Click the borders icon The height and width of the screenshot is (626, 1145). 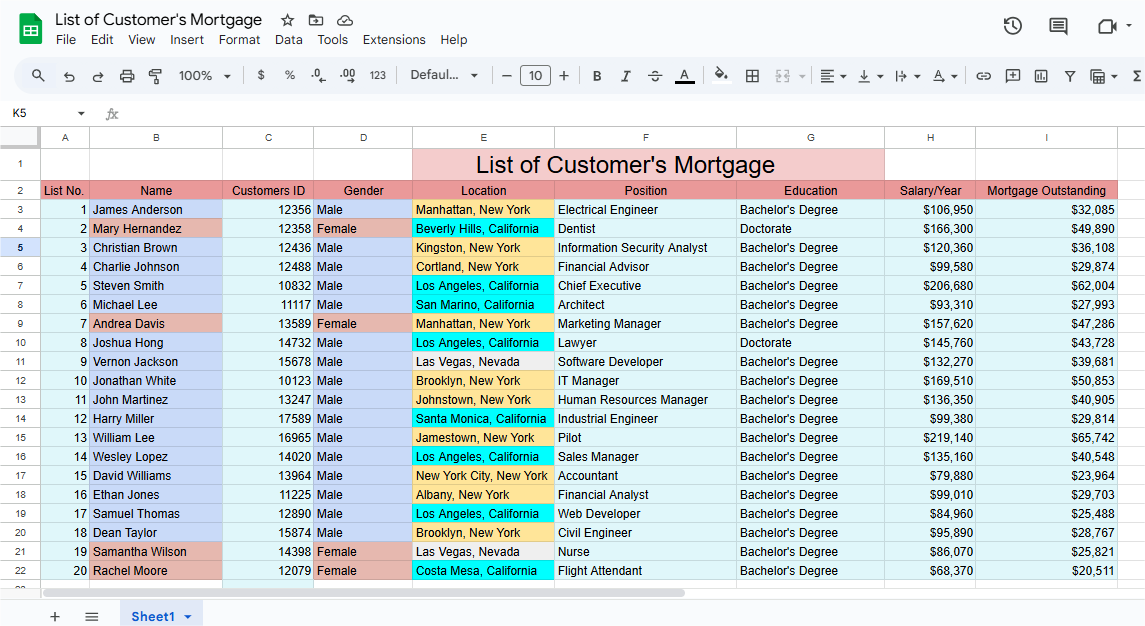click(753, 76)
